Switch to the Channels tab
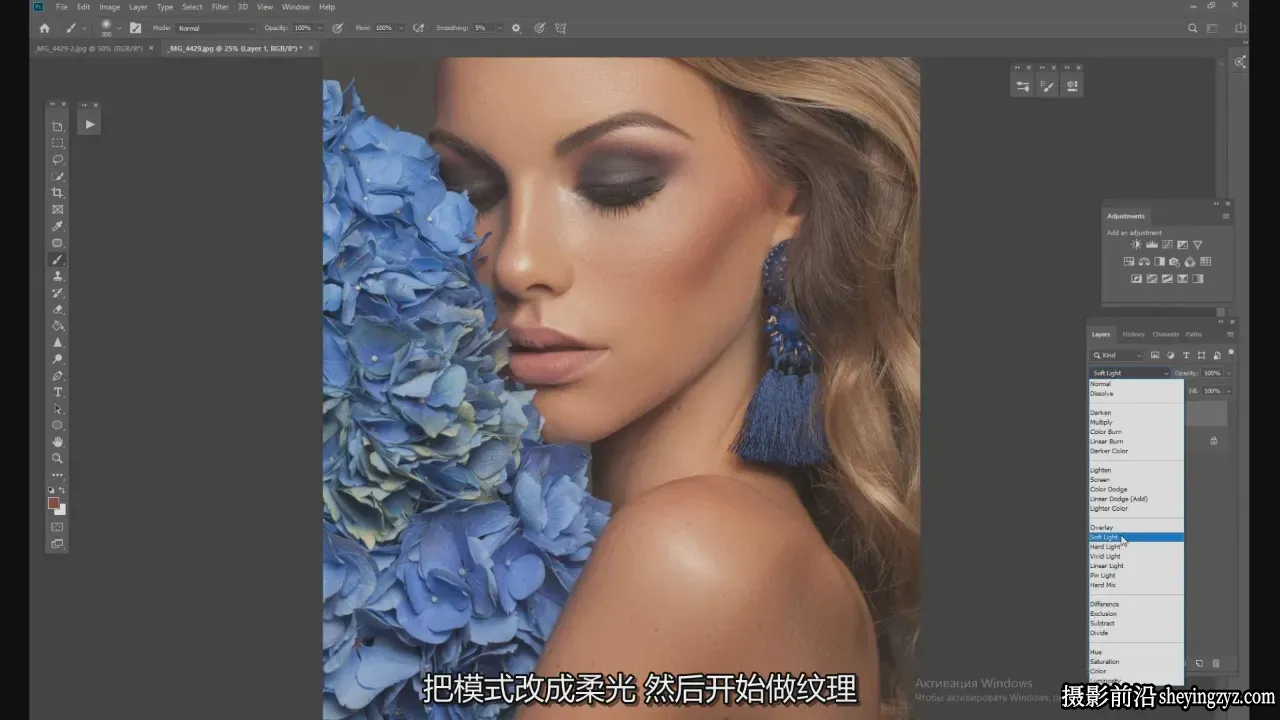 click(1165, 334)
